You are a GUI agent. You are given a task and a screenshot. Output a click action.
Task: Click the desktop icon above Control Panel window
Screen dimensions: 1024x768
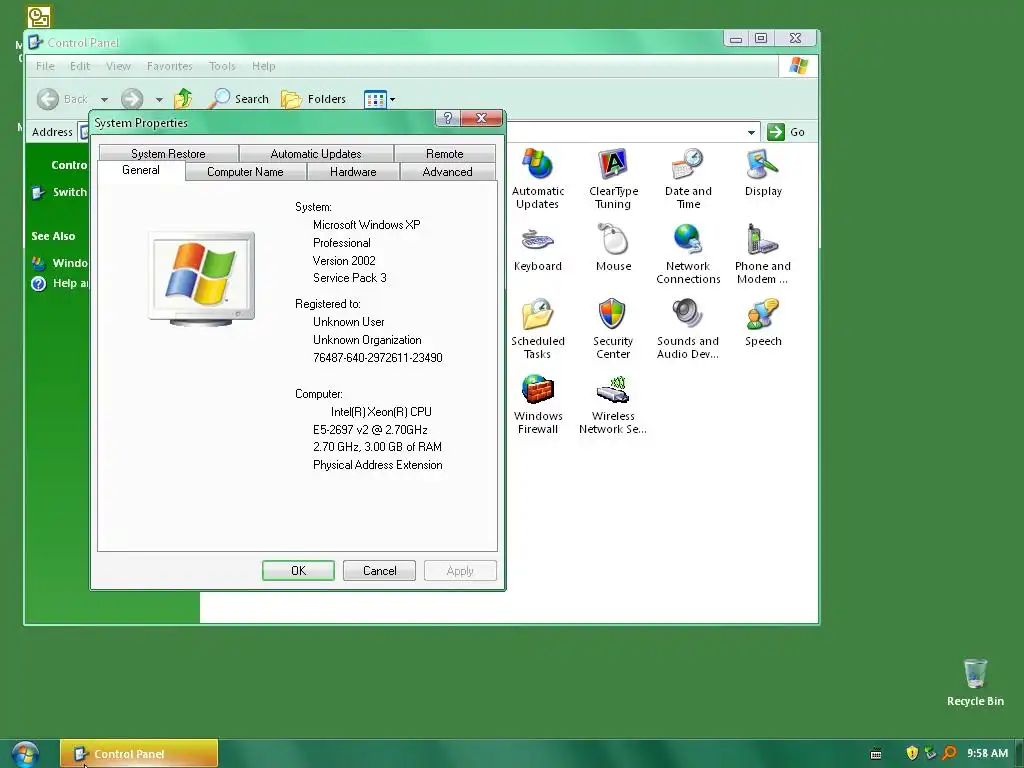[x=39, y=17]
